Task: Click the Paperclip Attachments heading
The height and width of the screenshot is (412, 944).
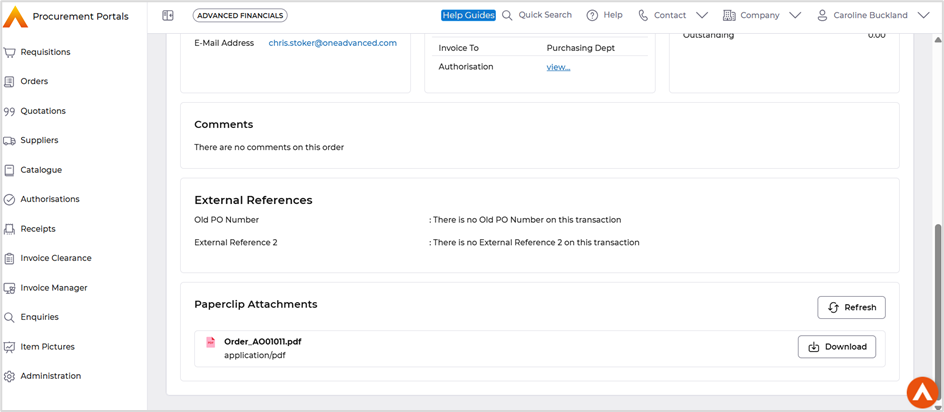Action: [255, 305]
